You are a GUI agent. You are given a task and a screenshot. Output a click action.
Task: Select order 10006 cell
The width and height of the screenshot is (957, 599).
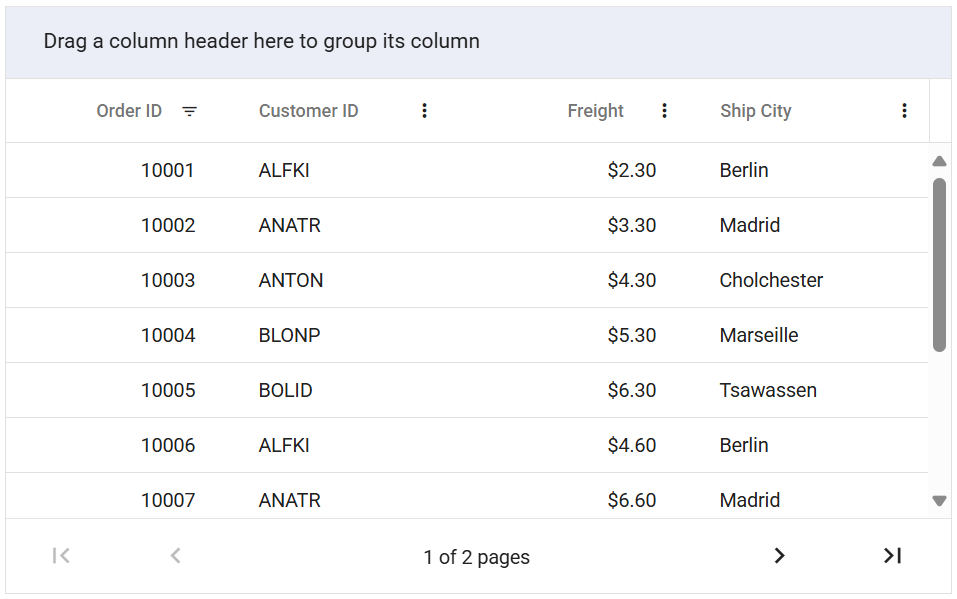[168, 445]
